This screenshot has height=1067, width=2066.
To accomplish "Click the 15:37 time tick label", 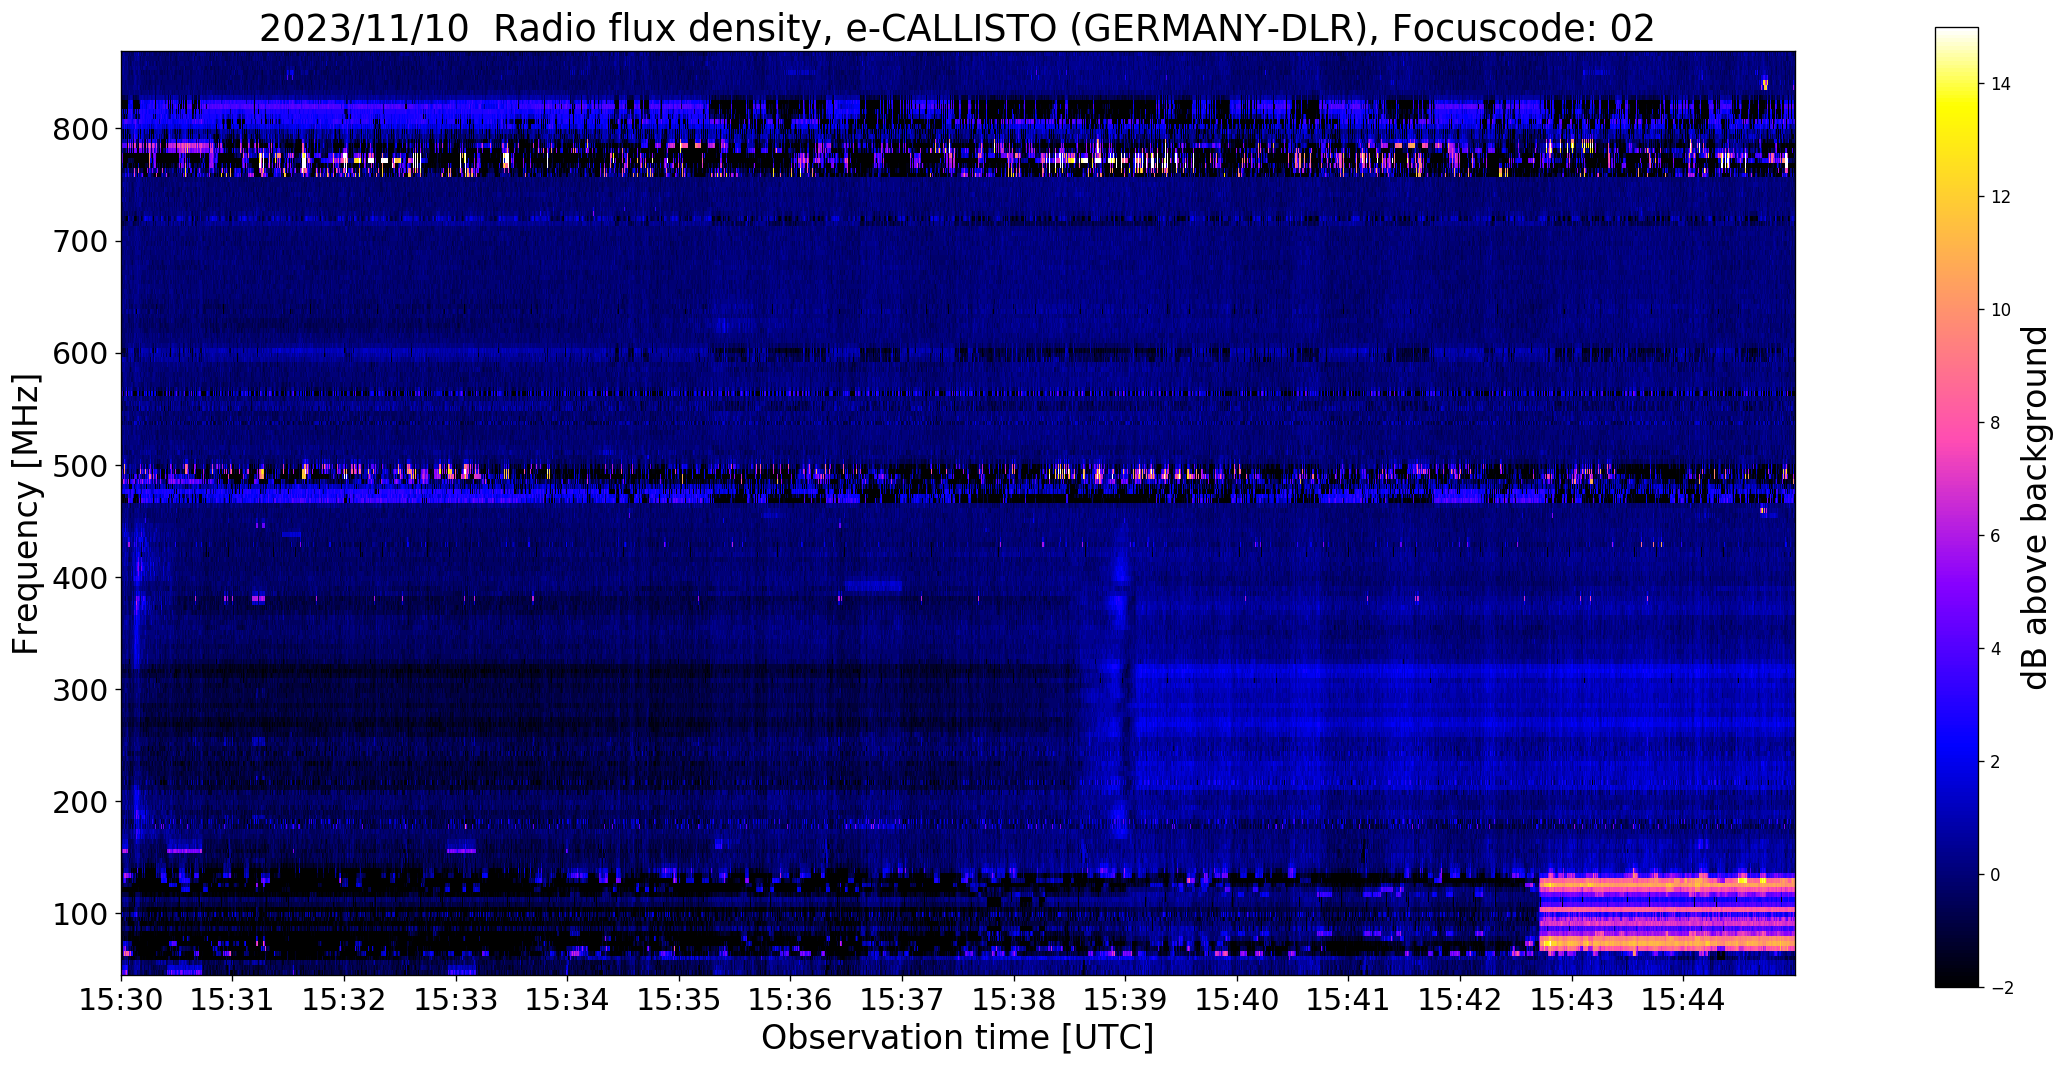I will 903,999.
